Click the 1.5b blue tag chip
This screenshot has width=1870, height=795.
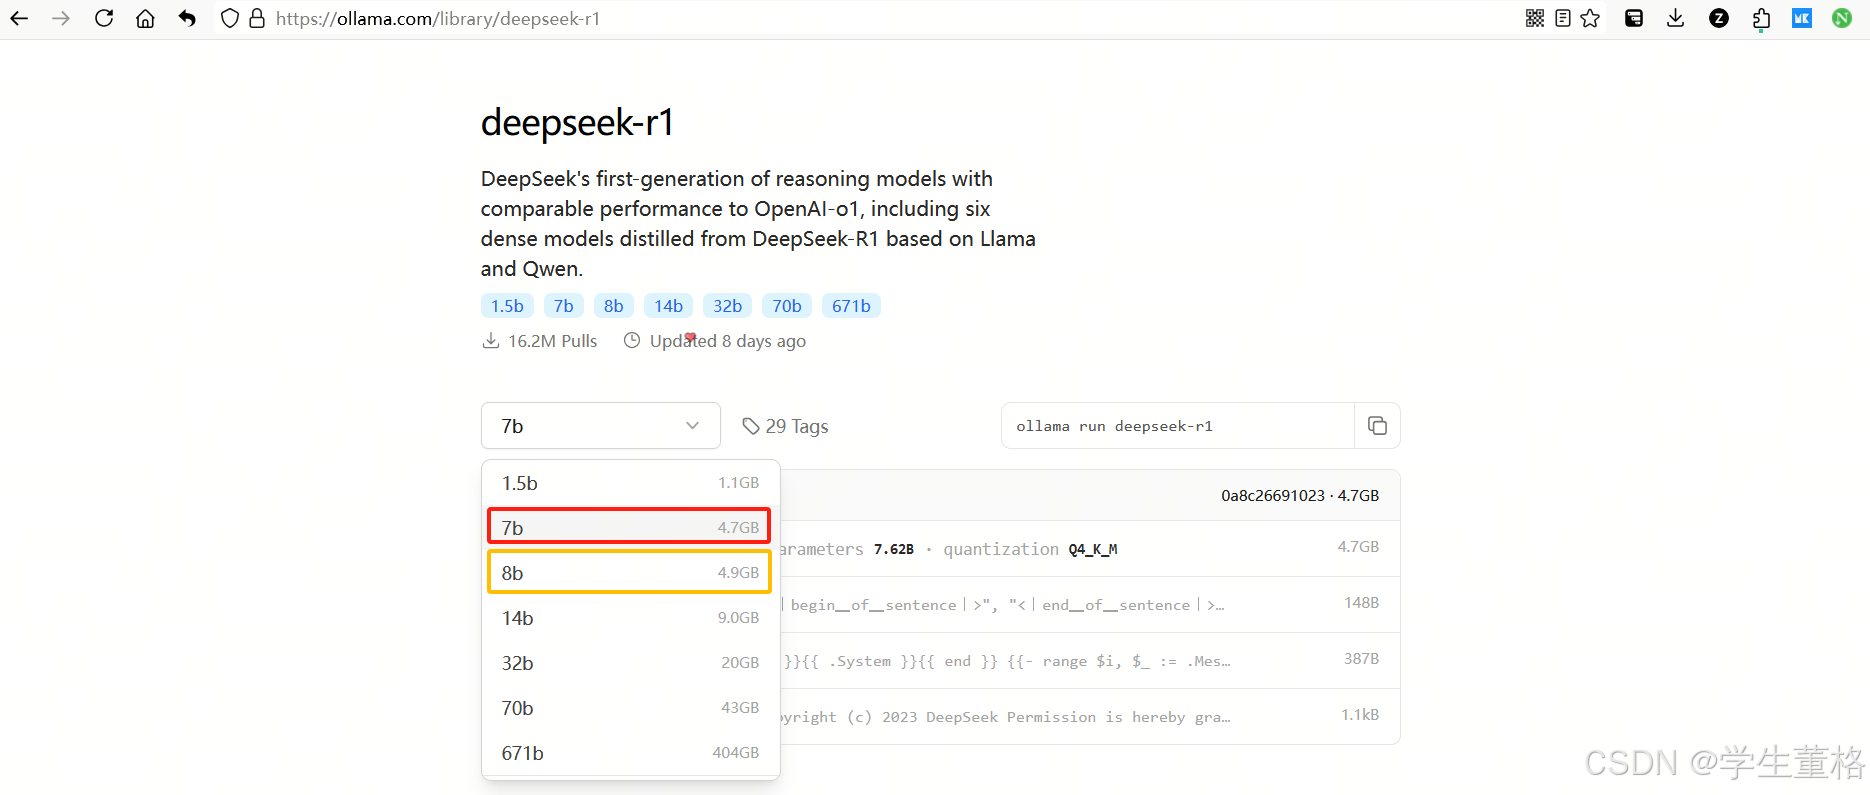(507, 306)
